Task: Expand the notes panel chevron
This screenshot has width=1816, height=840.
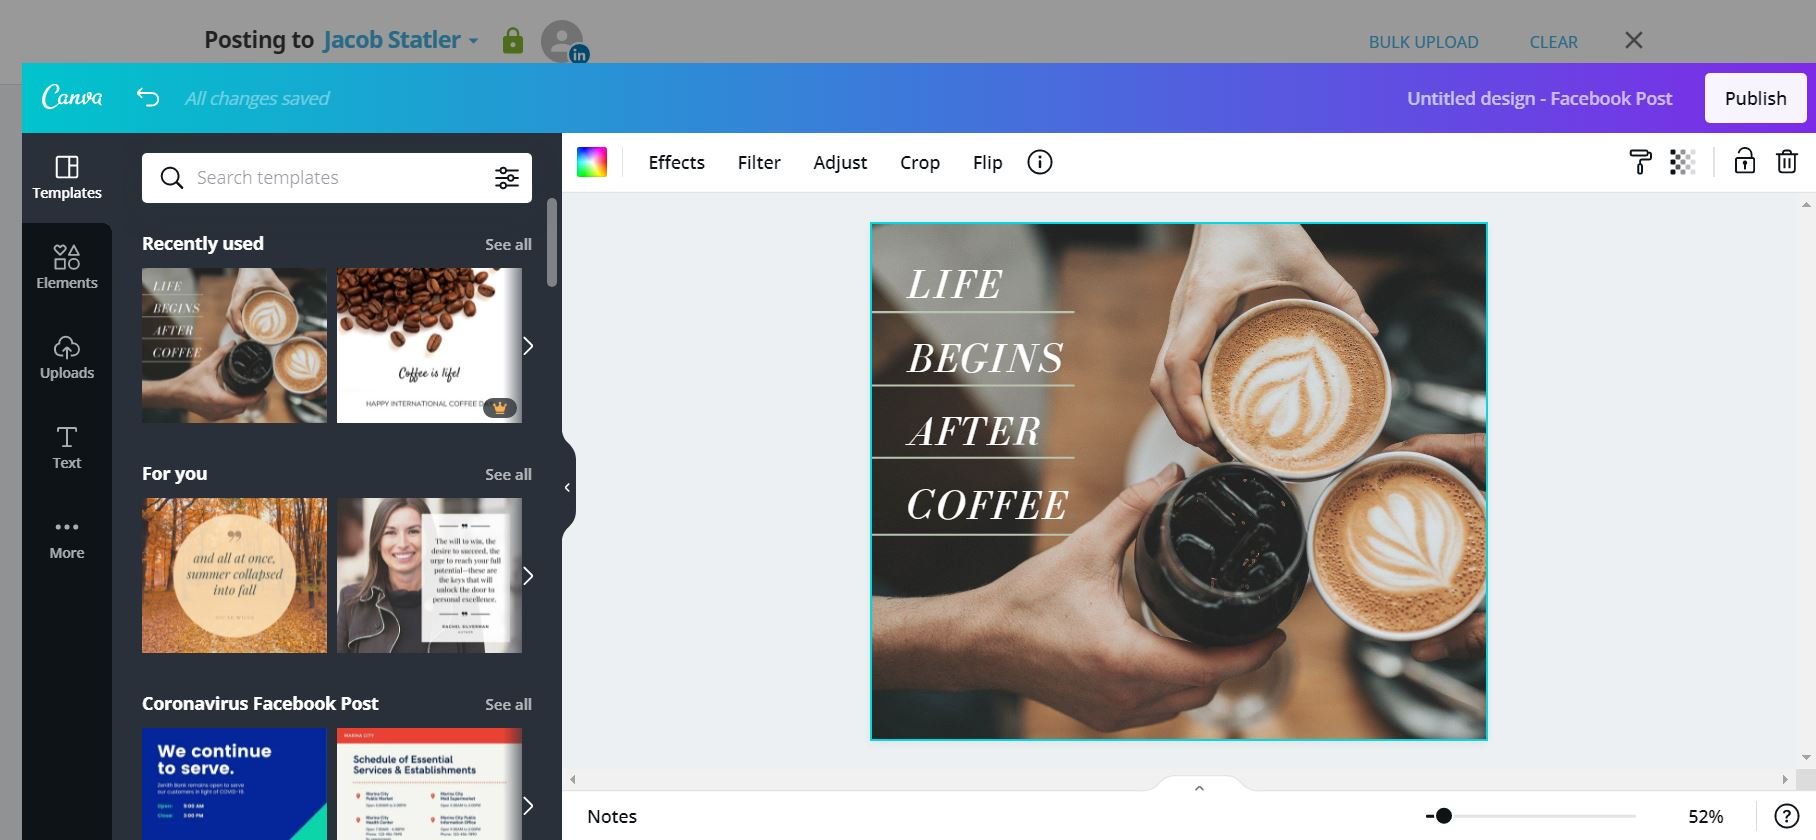Action: click(x=1199, y=788)
